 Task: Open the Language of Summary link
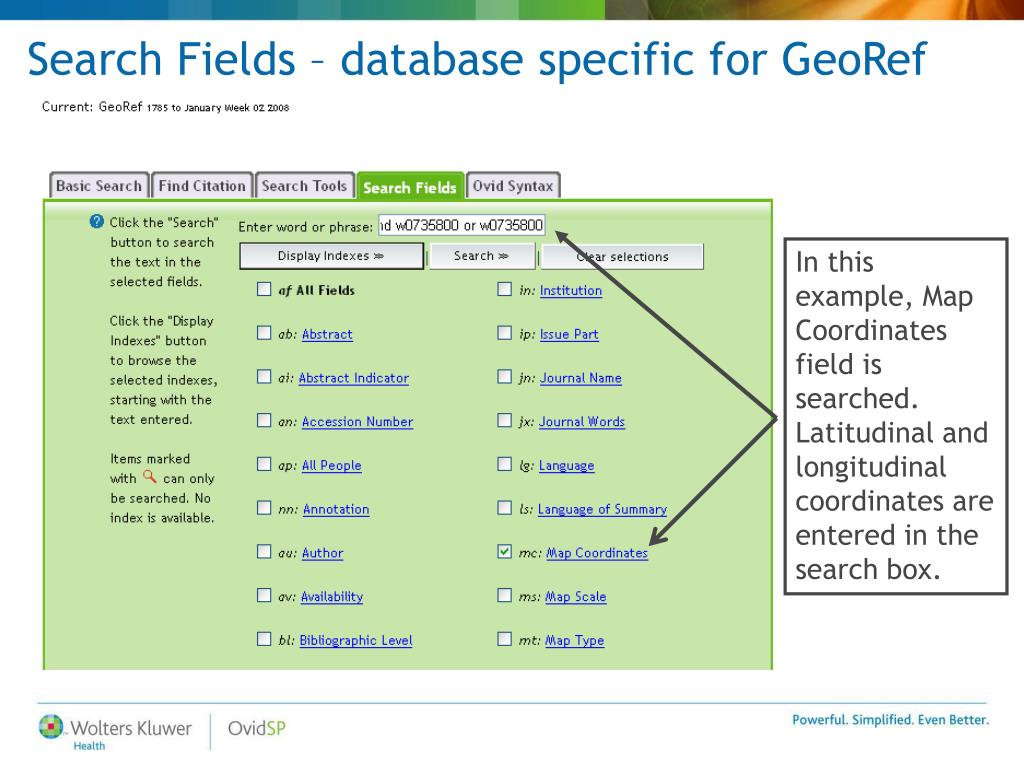click(x=602, y=509)
